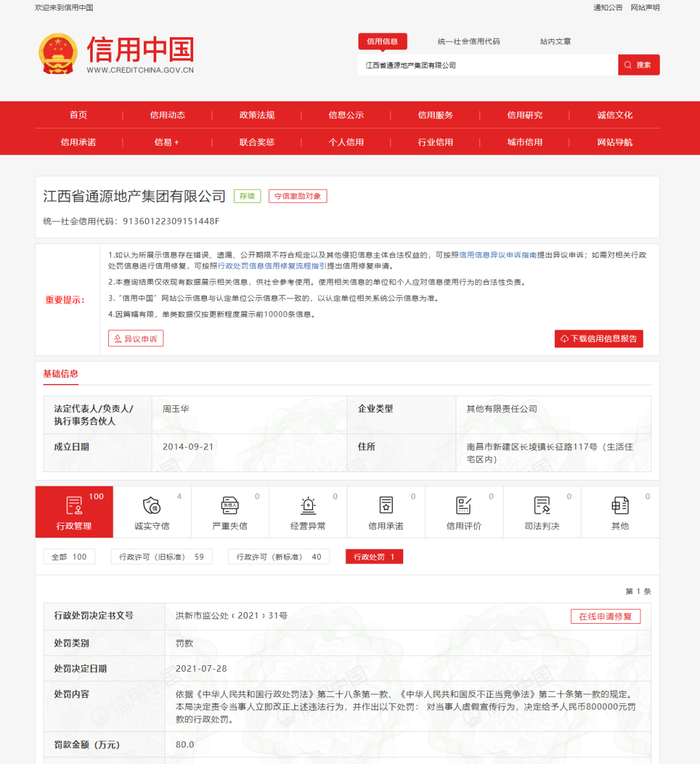The image size is (700, 764).
Task: Filter by 全部 100 records
Action: coord(69,556)
